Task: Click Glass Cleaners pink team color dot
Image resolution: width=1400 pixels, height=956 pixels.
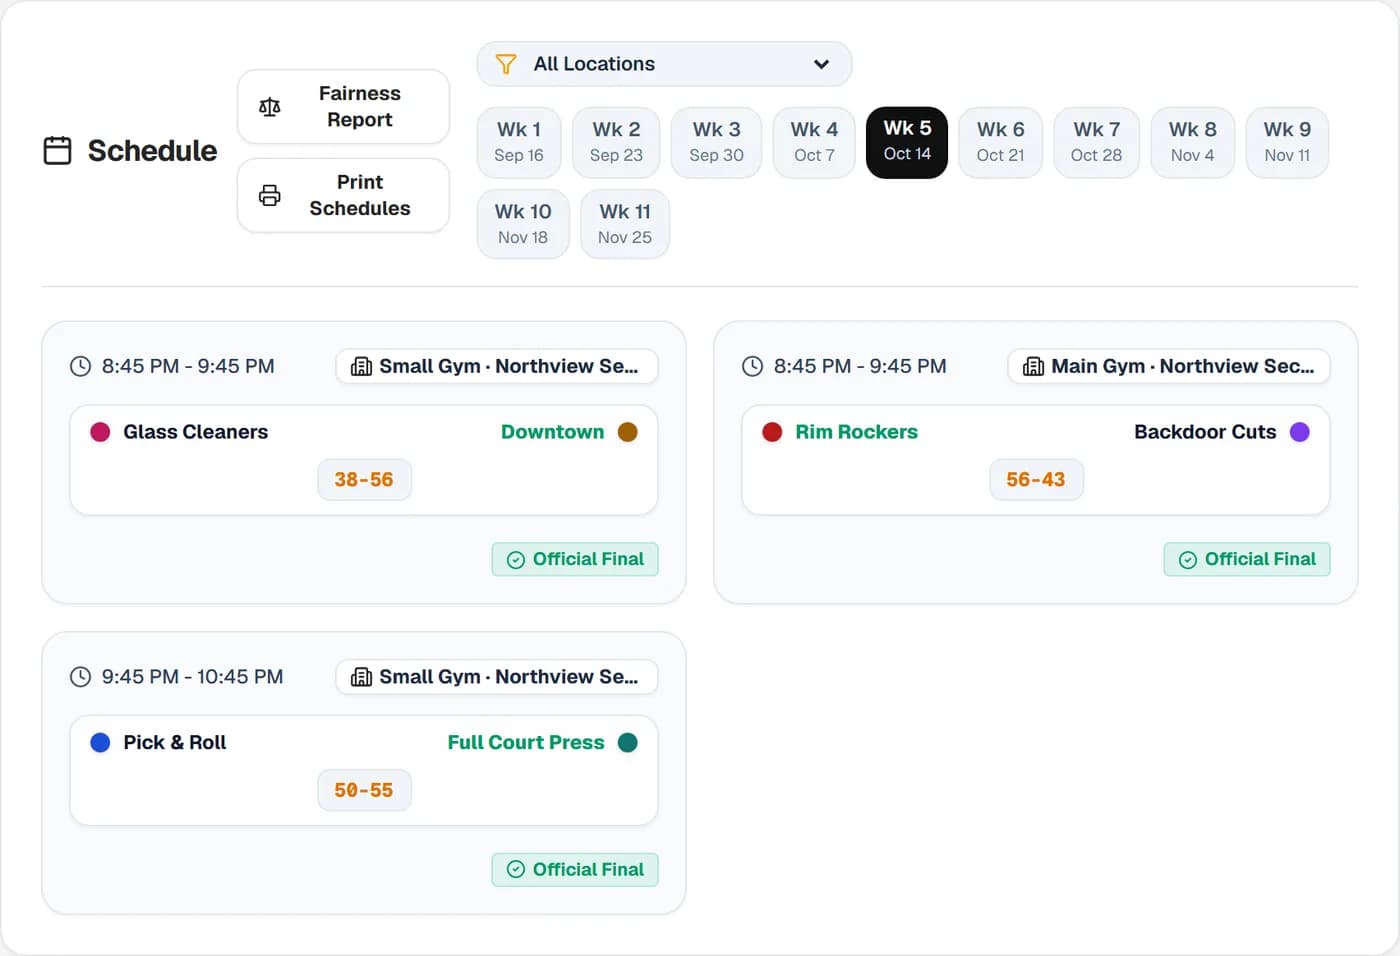Action: click(100, 432)
